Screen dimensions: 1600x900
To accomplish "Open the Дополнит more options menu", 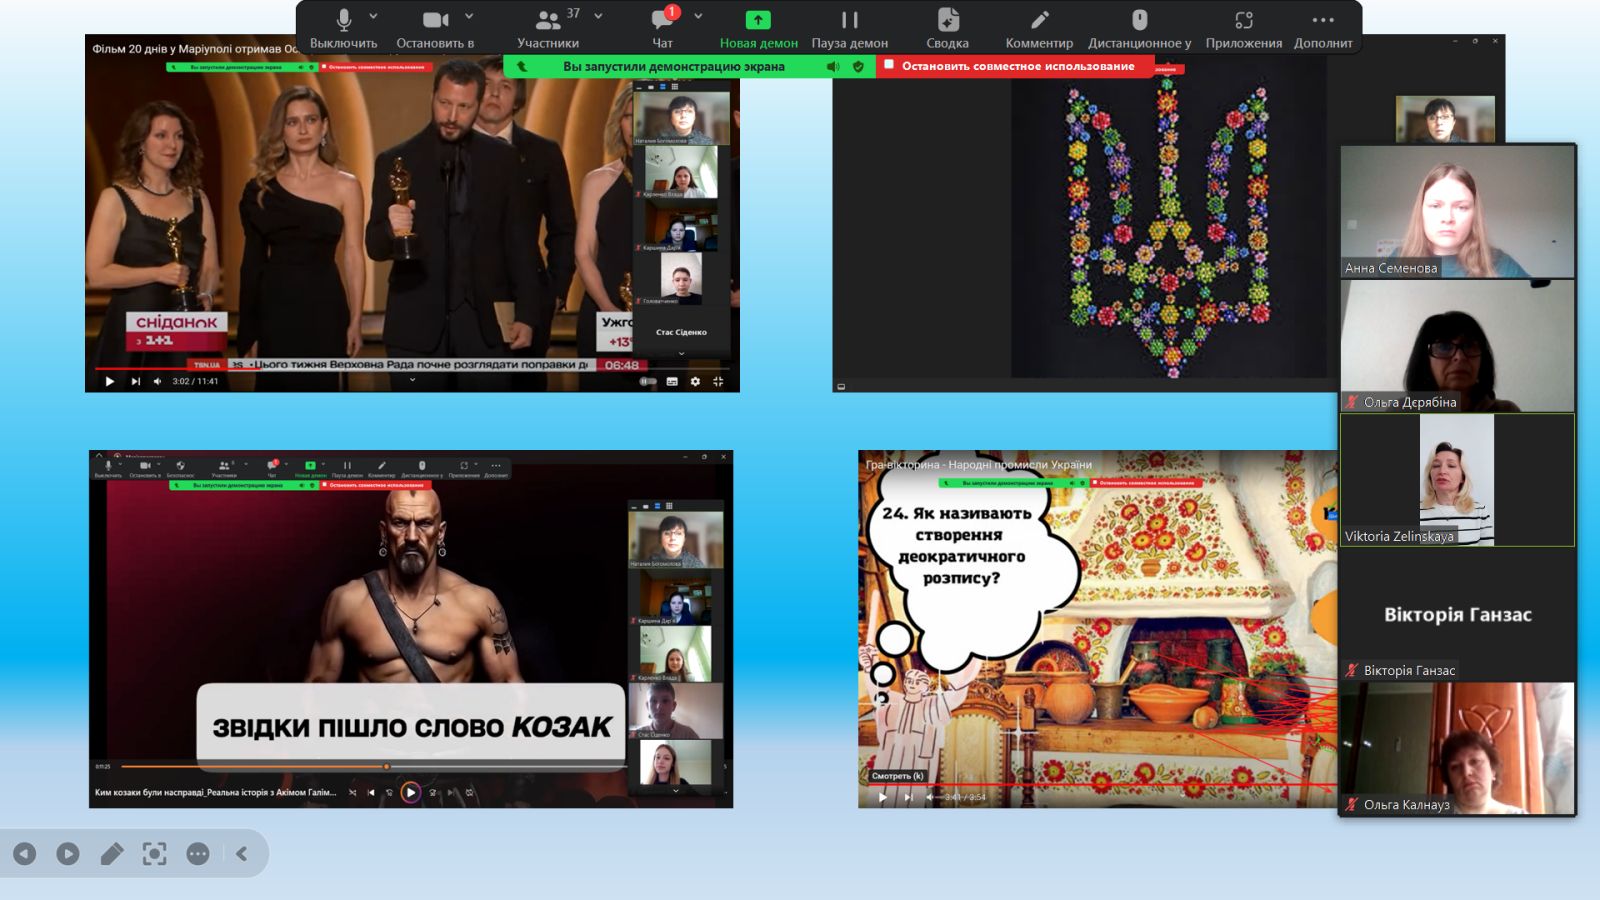I will (x=1323, y=28).
